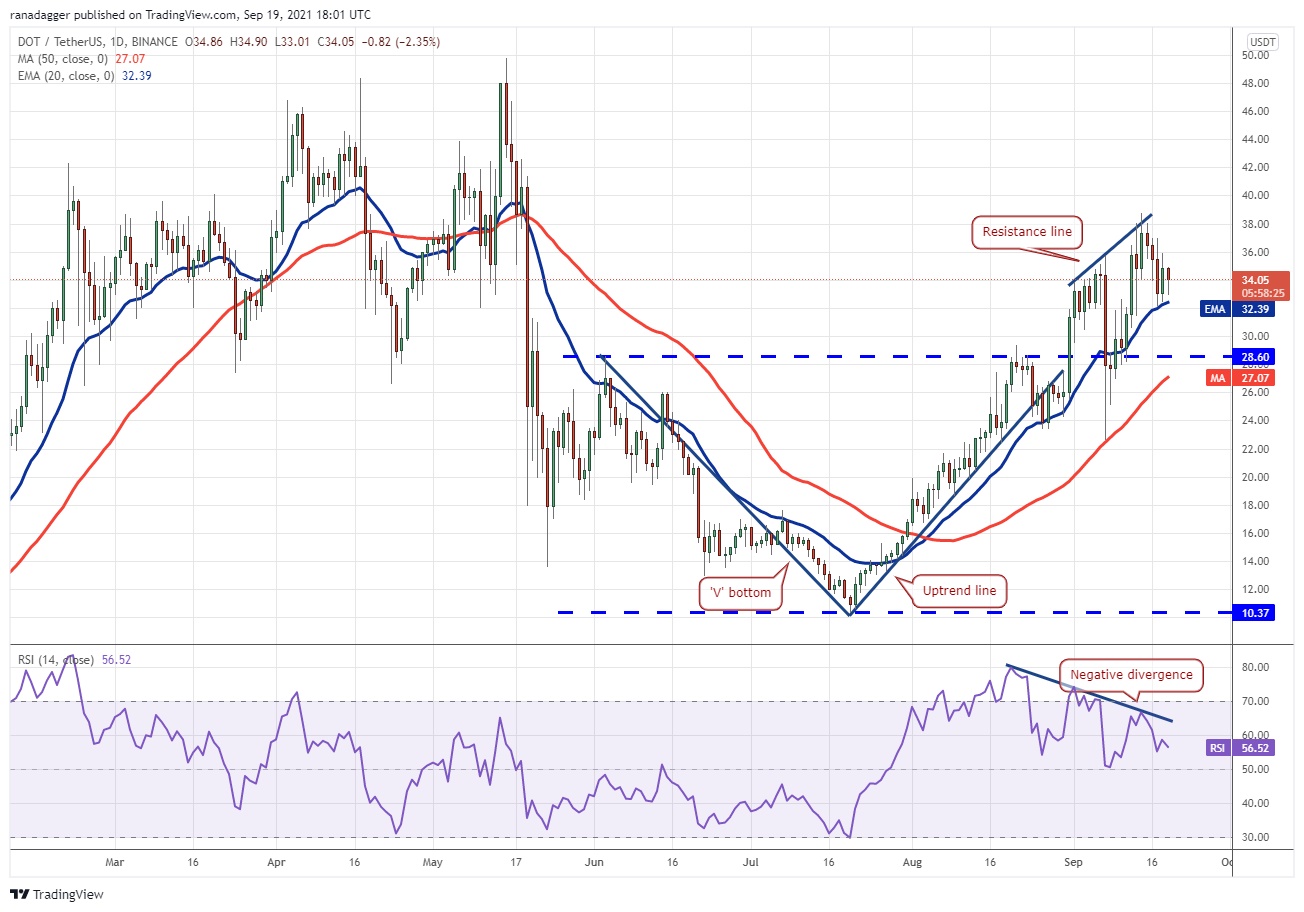This screenshot has width=1304, height=912.
Task: Click the 'Jul' date on the time axis
Action: [750, 861]
